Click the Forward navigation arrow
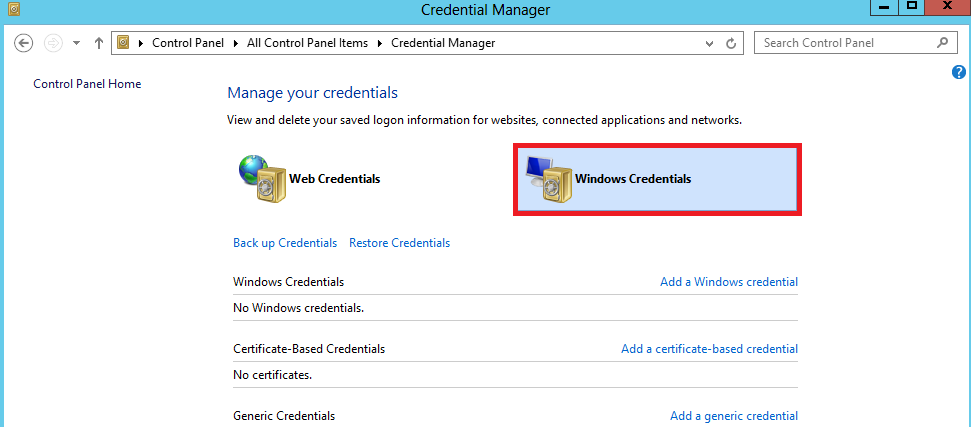Viewport: 971px width, 427px height. [x=53, y=43]
